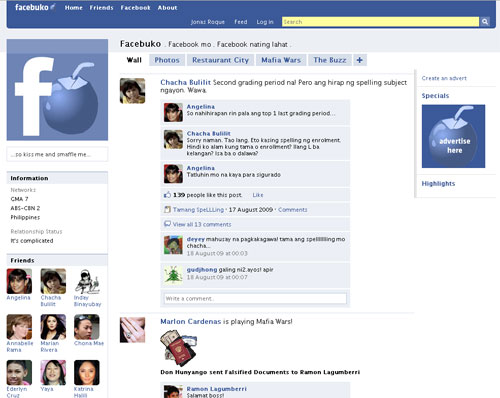Click Like next to 139 people
The height and width of the screenshot is (398, 500).
[x=258, y=195]
